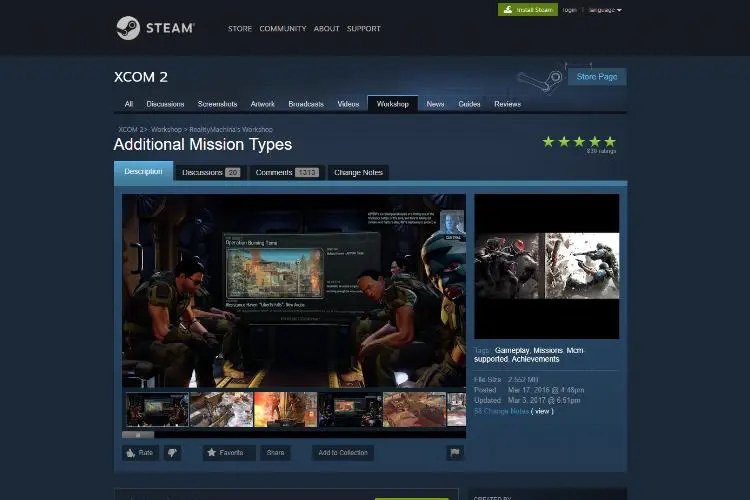Click the XCOM 2 hub title

point(141,77)
